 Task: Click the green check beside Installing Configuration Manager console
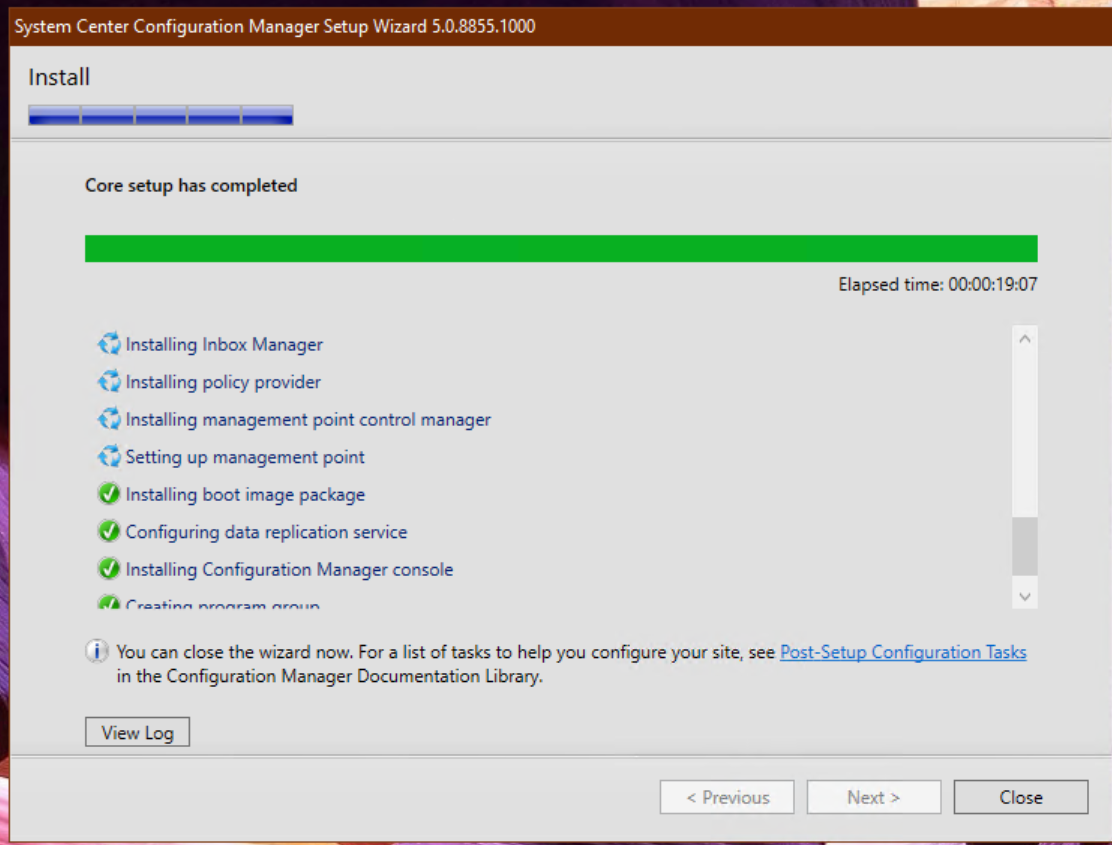(x=109, y=569)
